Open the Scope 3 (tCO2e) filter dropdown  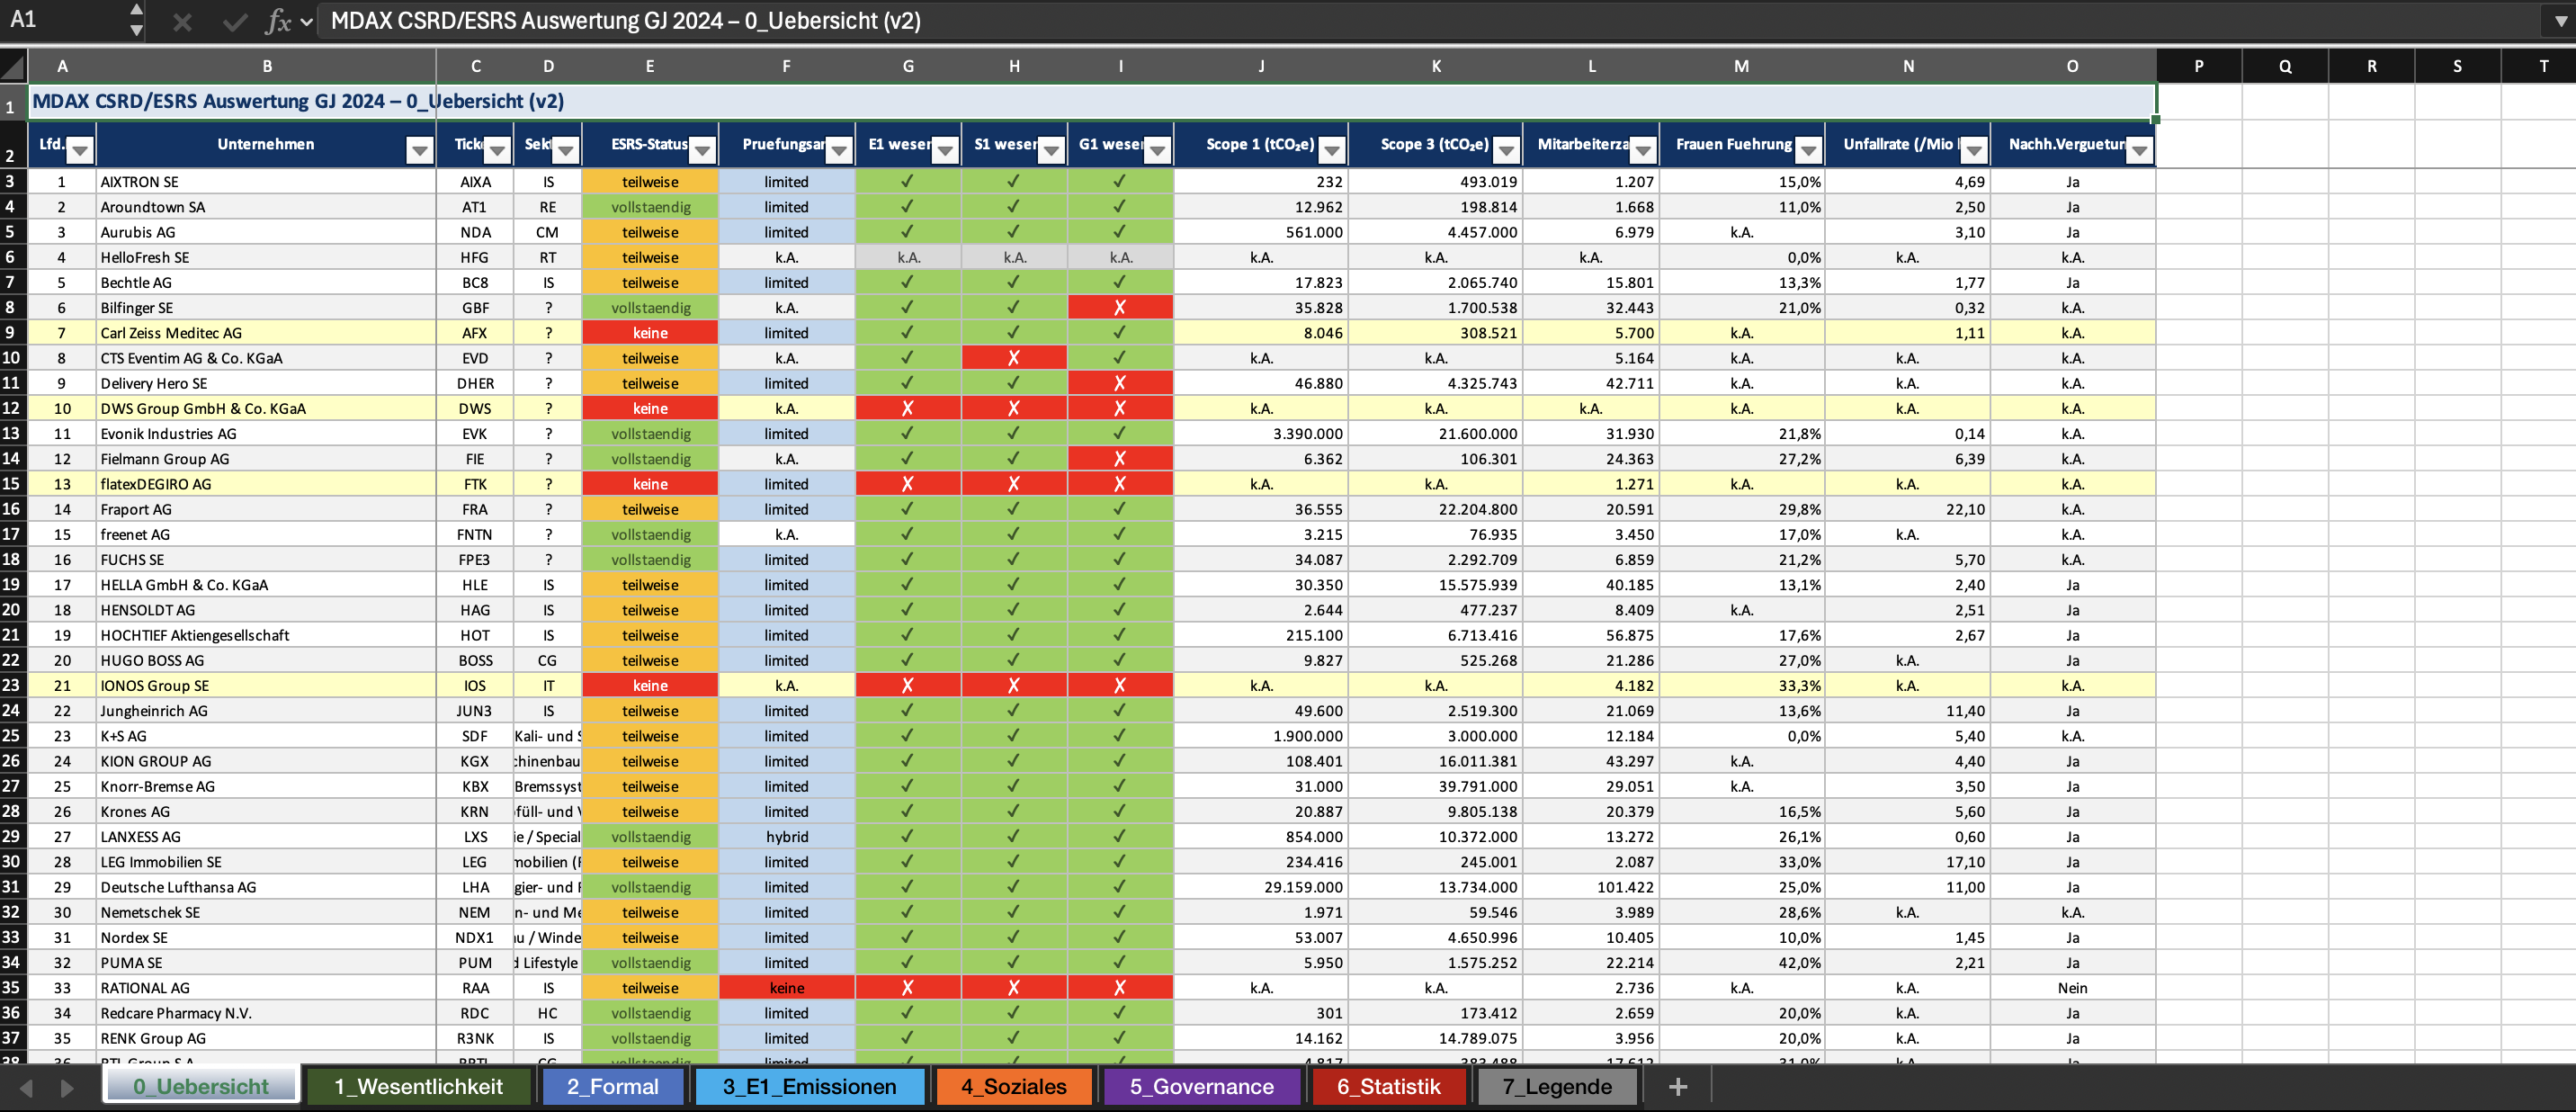(1506, 150)
